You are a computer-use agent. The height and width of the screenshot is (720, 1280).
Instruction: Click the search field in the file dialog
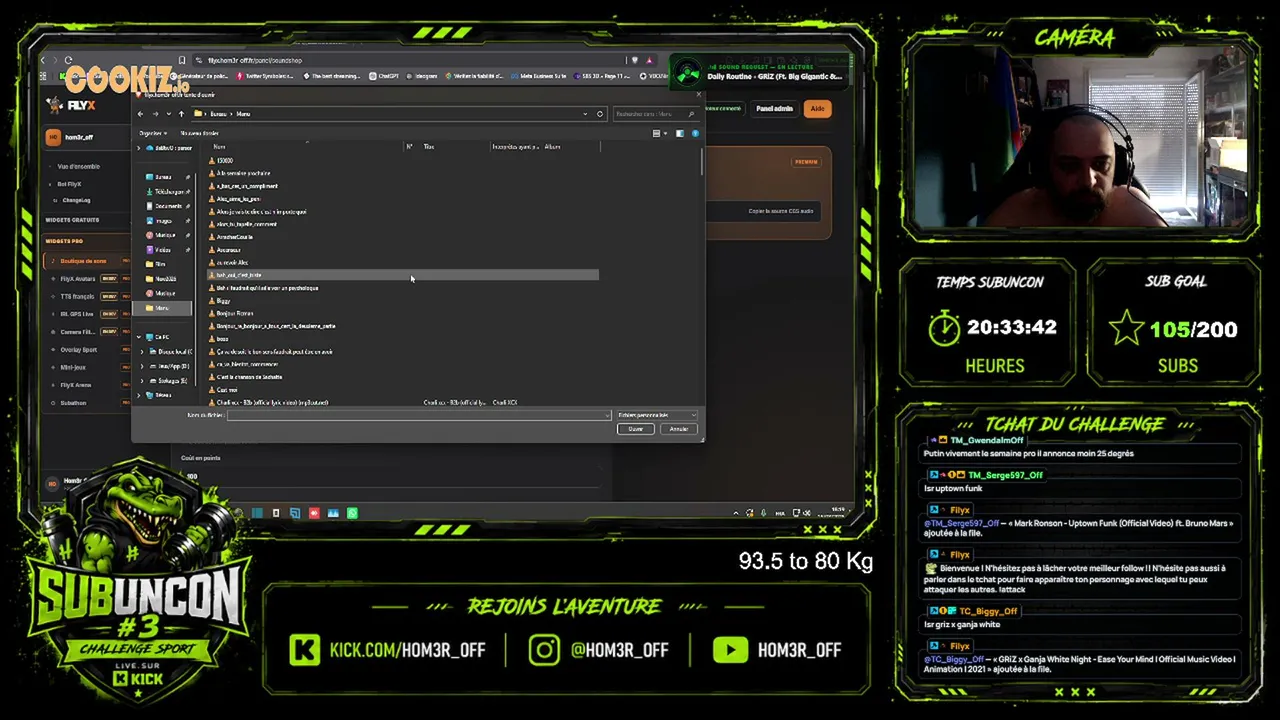click(x=655, y=114)
